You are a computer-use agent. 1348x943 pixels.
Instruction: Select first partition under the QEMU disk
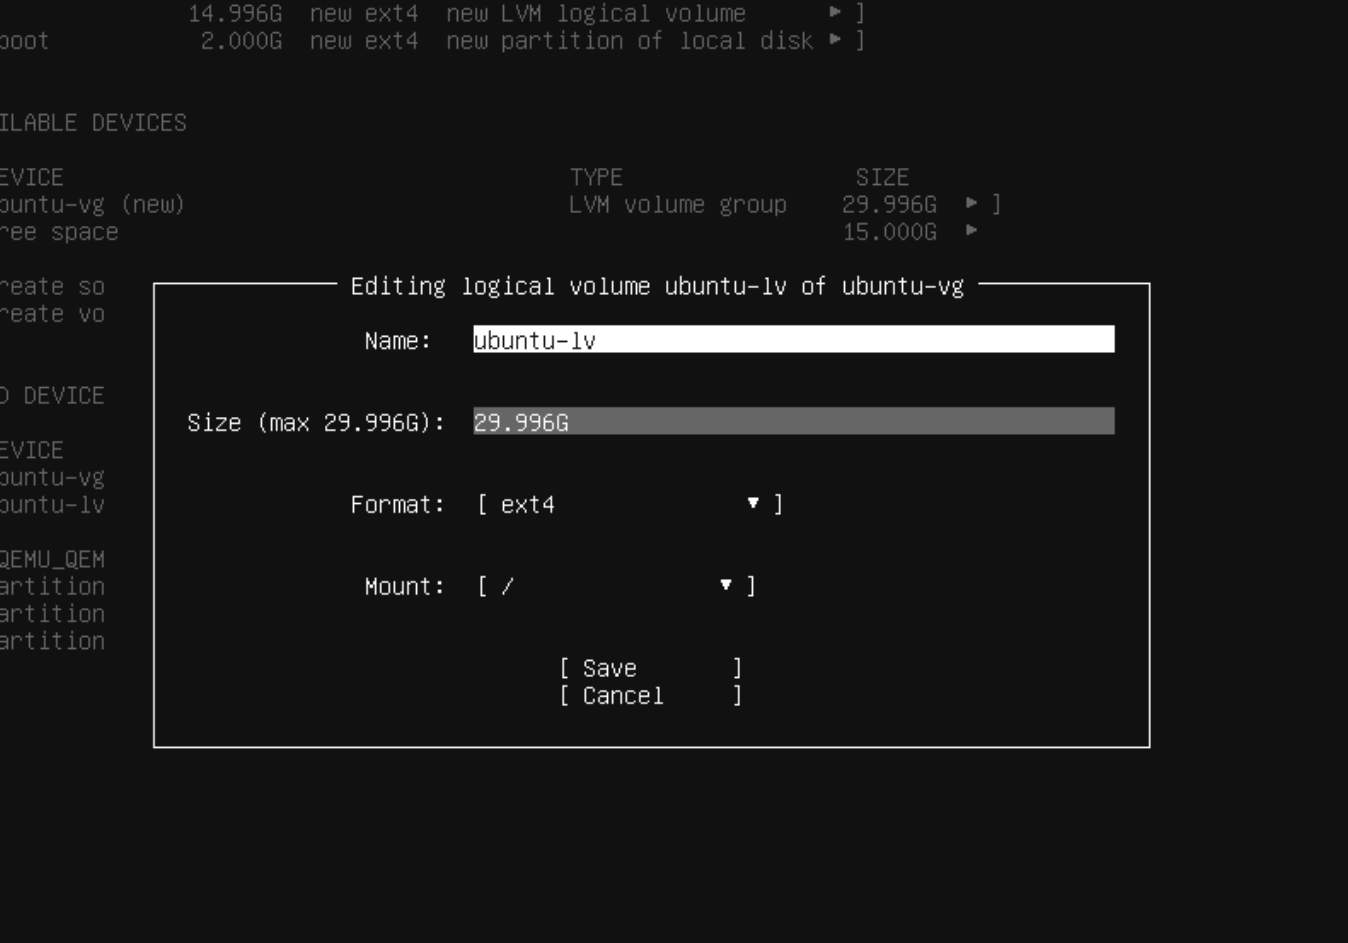pyautogui.click(x=52, y=586)
